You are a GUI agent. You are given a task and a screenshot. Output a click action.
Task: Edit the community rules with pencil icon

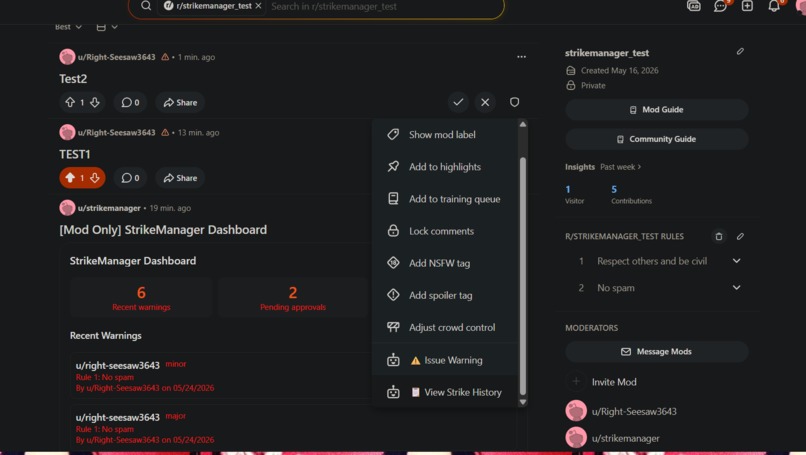tap(740, 236)
